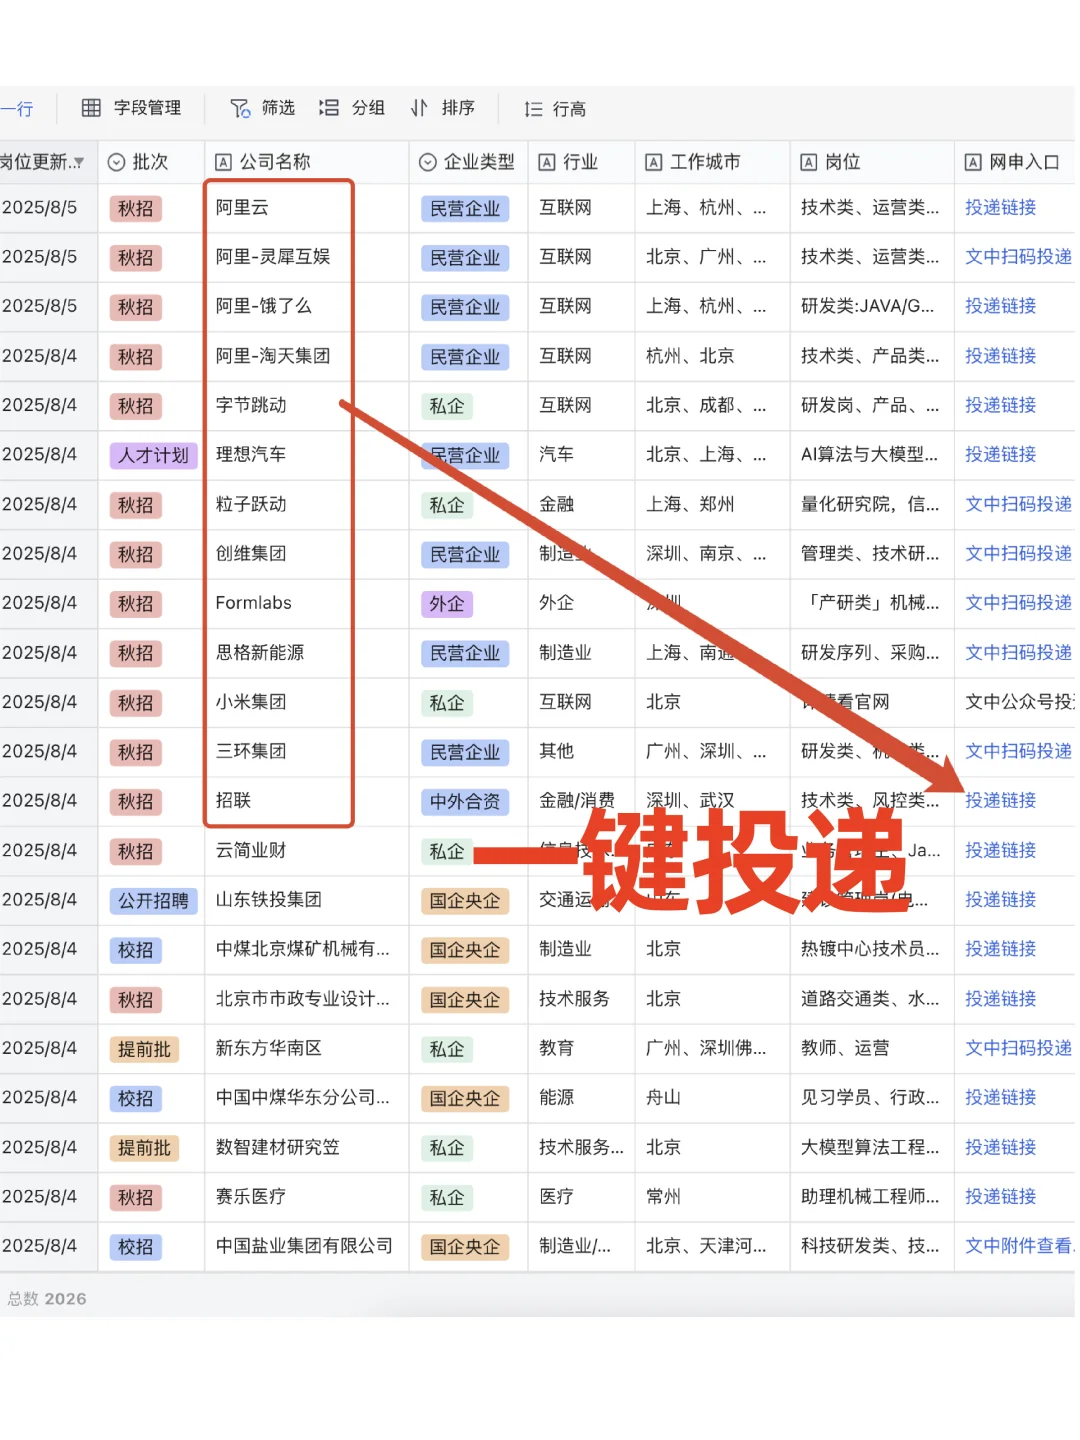Click the 字段管理 table grid icon
The height and width of the screenshot is (1440, 1080).
click(x=91, y=108)
